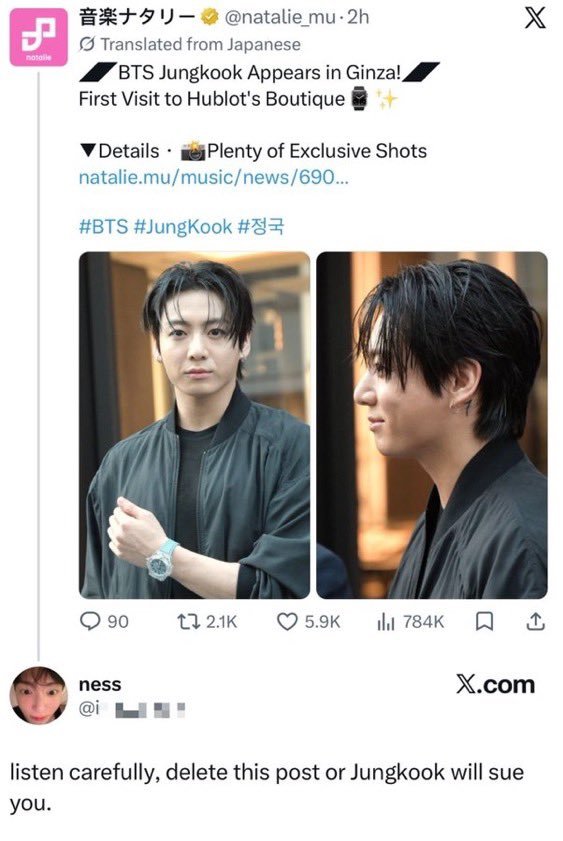Open the @natalie_mu handle
Viewport: 563px width, 841px height.
pyautogui.click(x=280, y=18)
